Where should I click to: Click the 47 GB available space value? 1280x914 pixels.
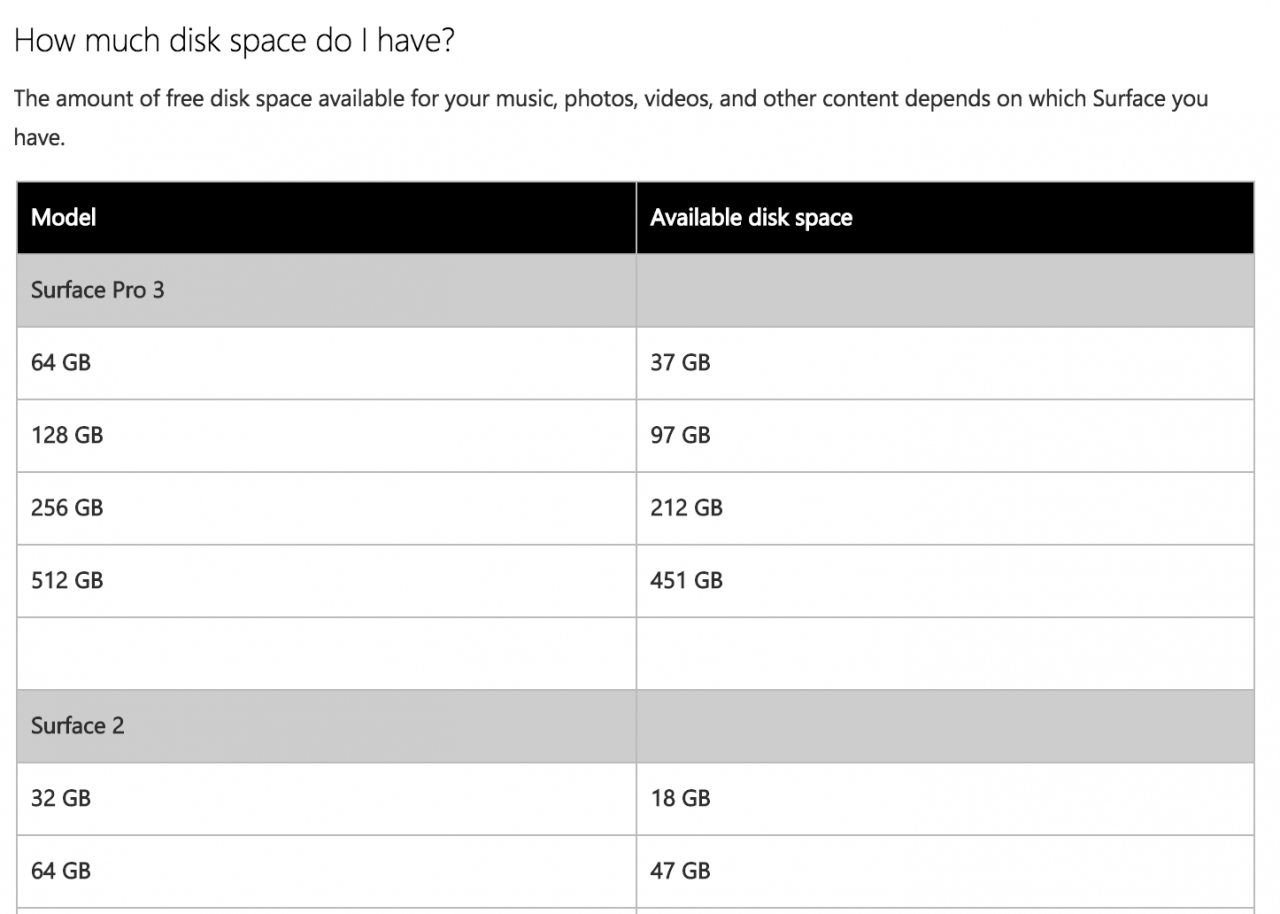[x=680, y=871]
